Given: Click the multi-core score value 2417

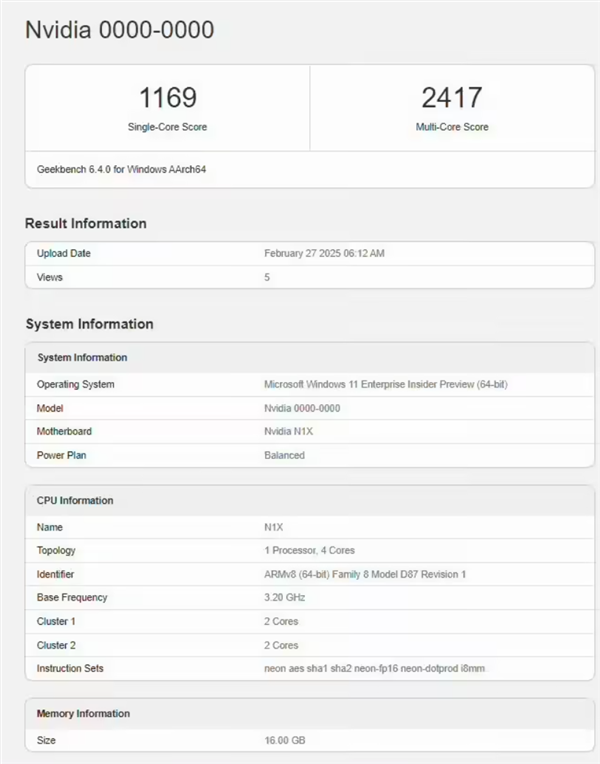Looking at the screenshot, I should [x=452, y=97].
